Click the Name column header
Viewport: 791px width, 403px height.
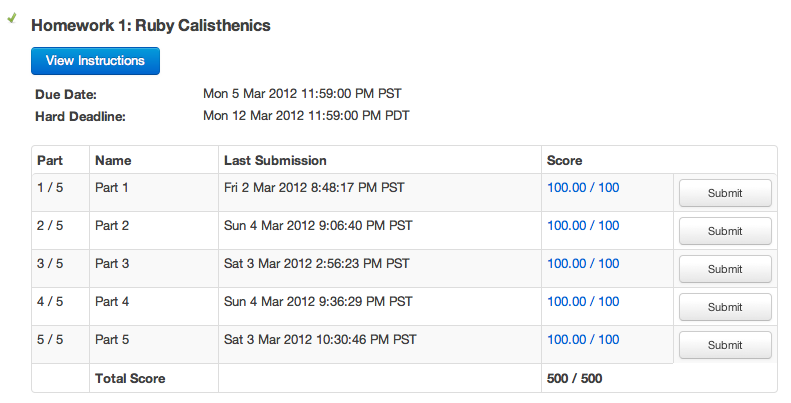tap(113, 160)
